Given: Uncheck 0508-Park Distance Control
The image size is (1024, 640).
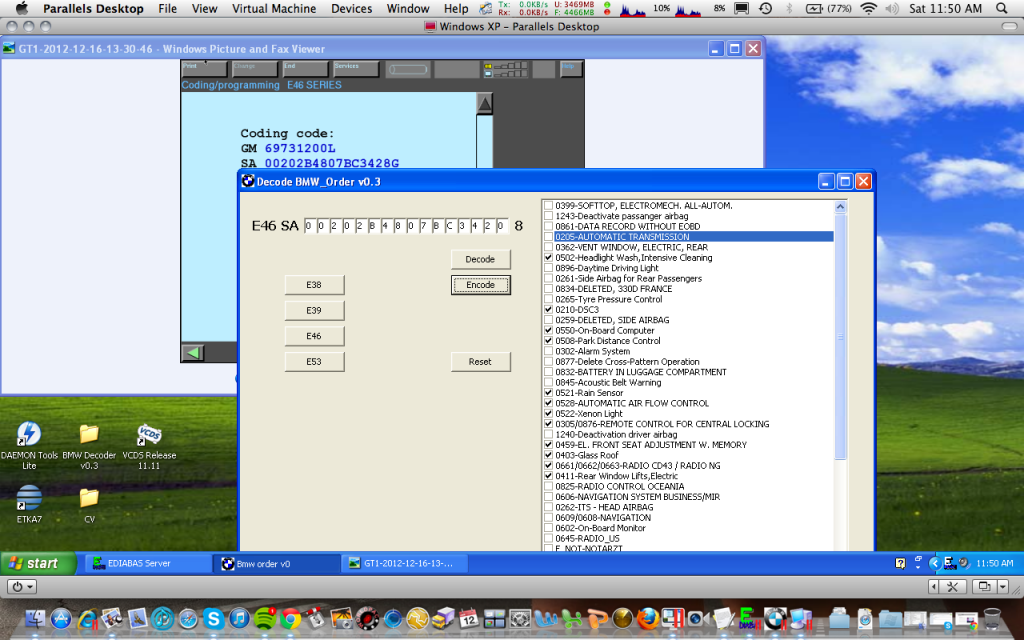Looking at the screenshot, I should point(549,341).
